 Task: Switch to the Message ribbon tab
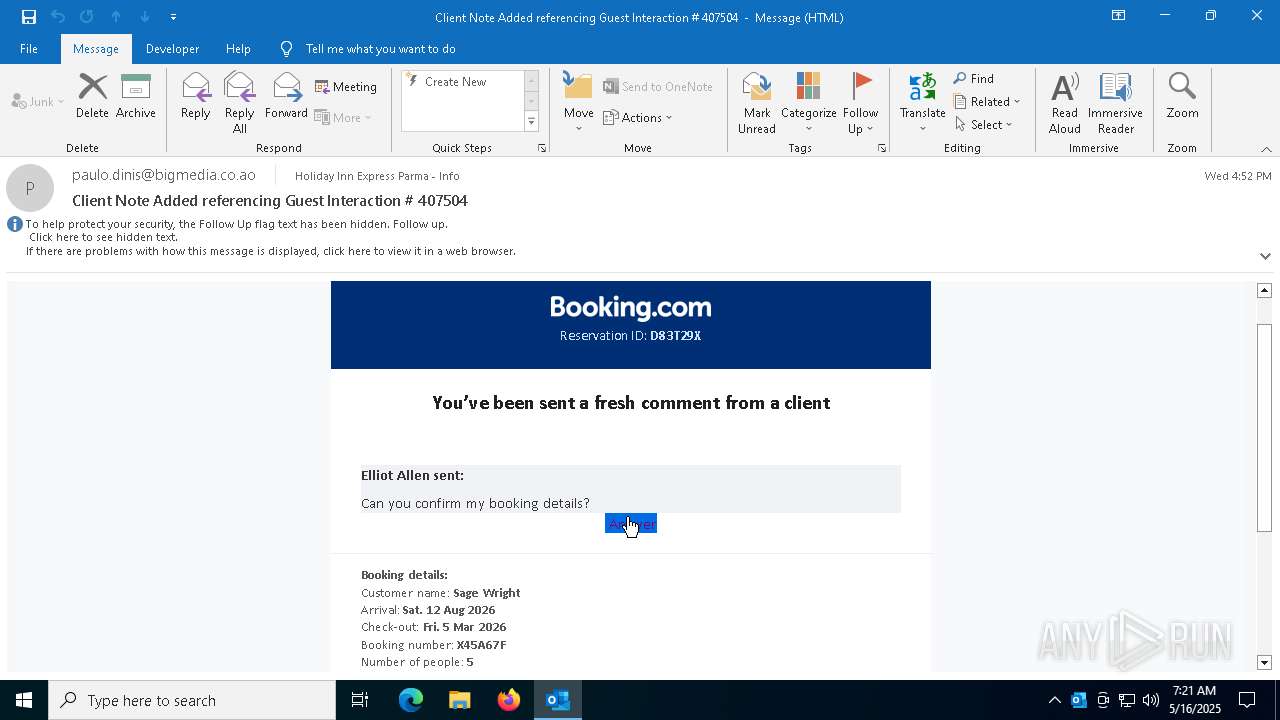[96, 49]
